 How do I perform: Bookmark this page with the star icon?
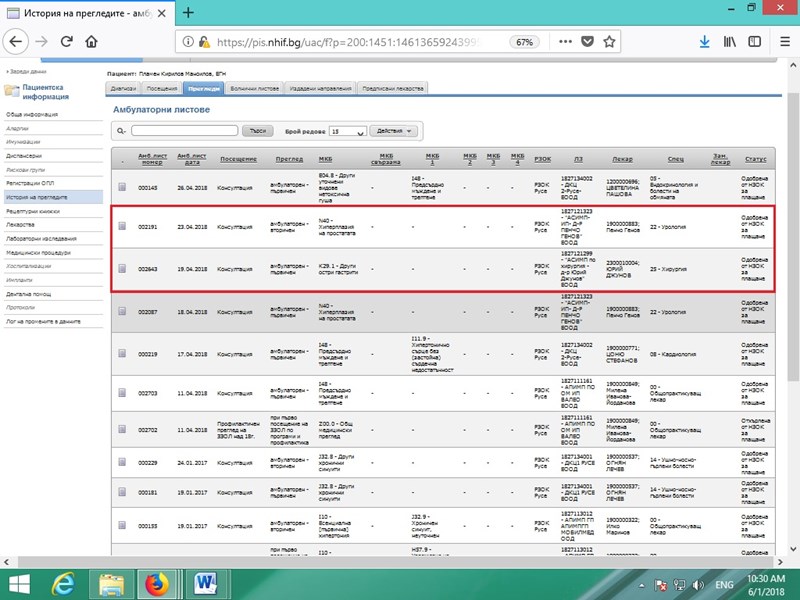609,42
